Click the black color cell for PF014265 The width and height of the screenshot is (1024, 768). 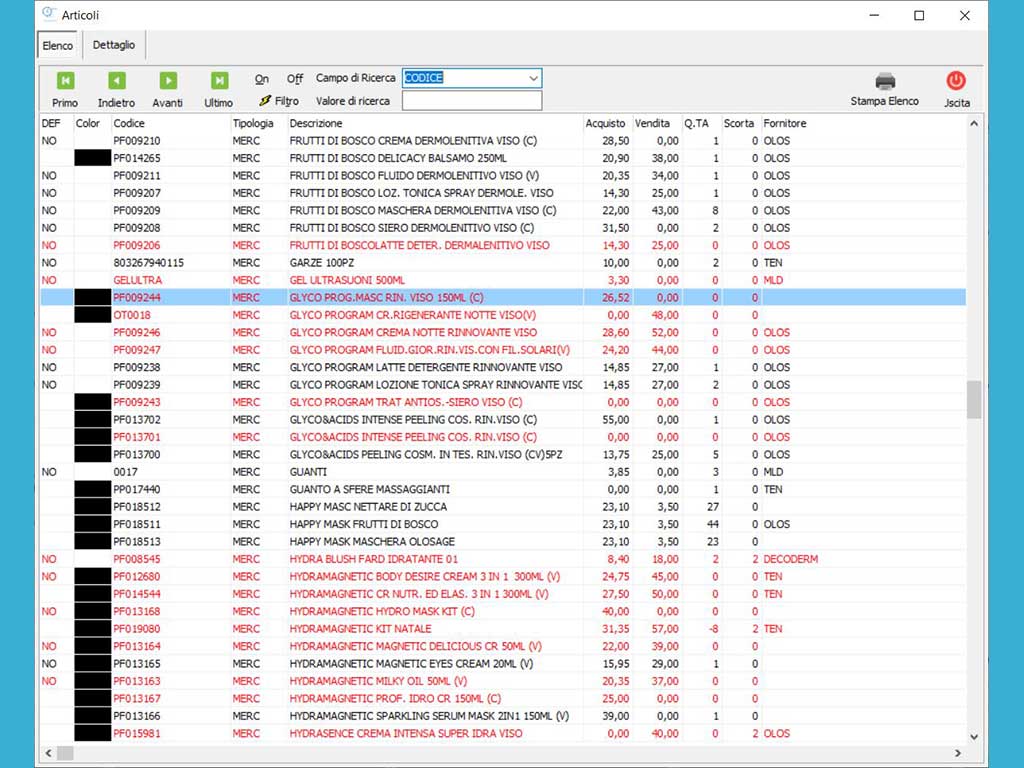(x=92, y=158)
